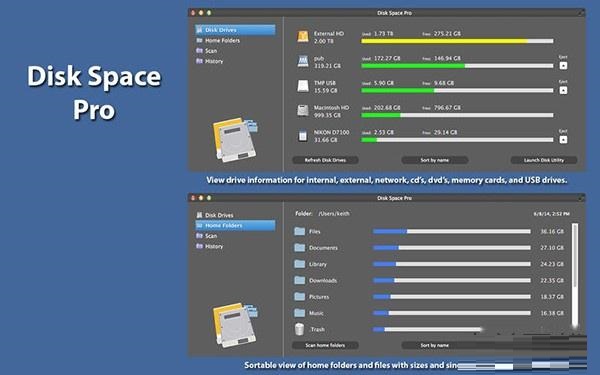Click the Music folder icon
The height and width of the screenshot is (375, 600).
(300, 313)
